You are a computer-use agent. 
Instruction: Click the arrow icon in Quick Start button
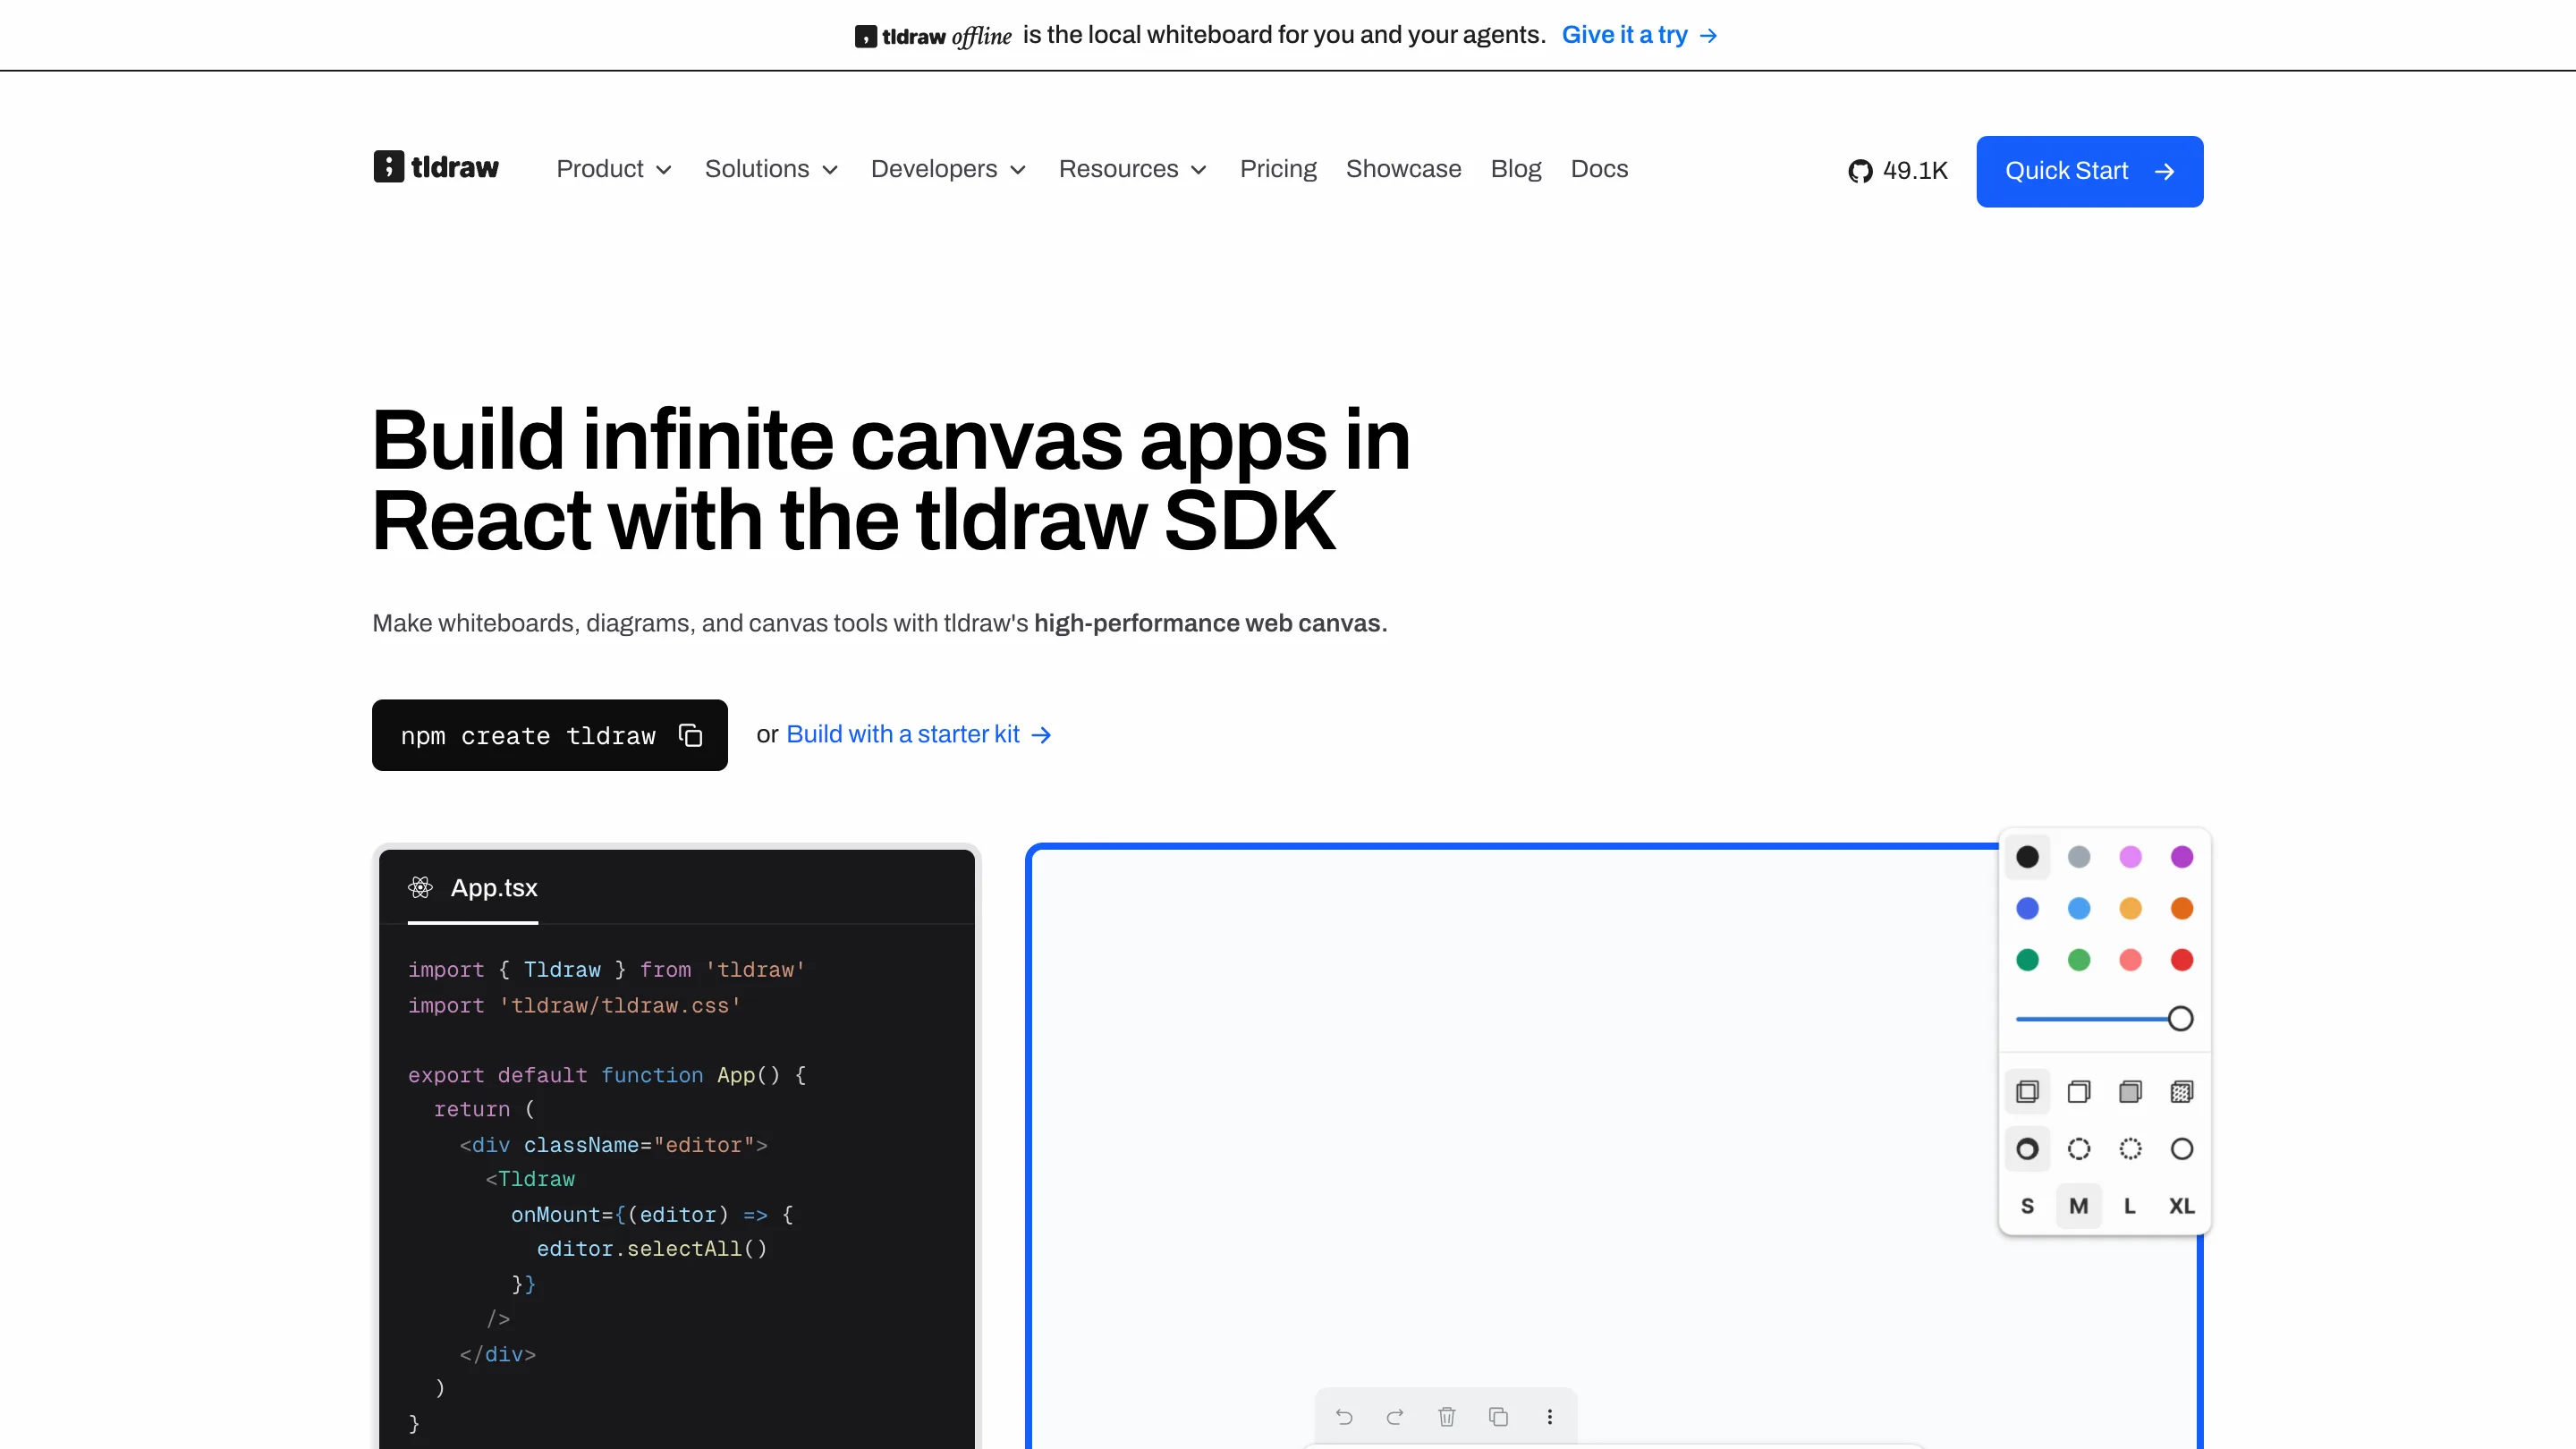coord(2164,172)
